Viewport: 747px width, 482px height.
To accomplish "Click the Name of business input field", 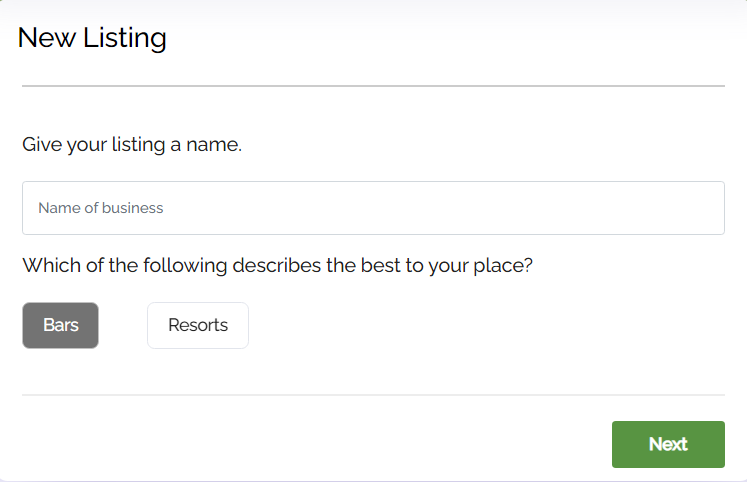I will [x=373, y=208].
